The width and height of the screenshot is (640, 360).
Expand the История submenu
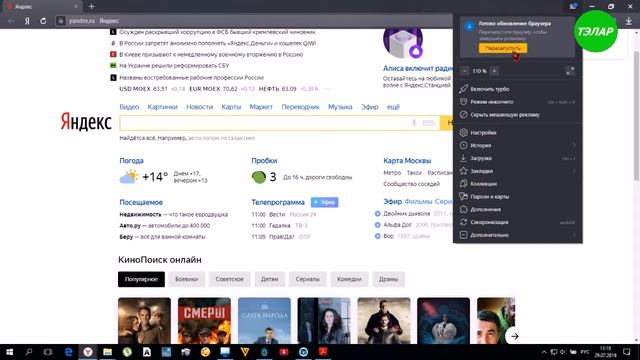[x=517, y=145]
